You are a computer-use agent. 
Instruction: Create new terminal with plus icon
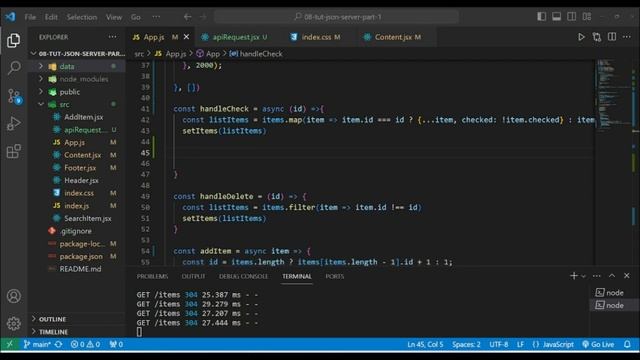pos(573,276)
